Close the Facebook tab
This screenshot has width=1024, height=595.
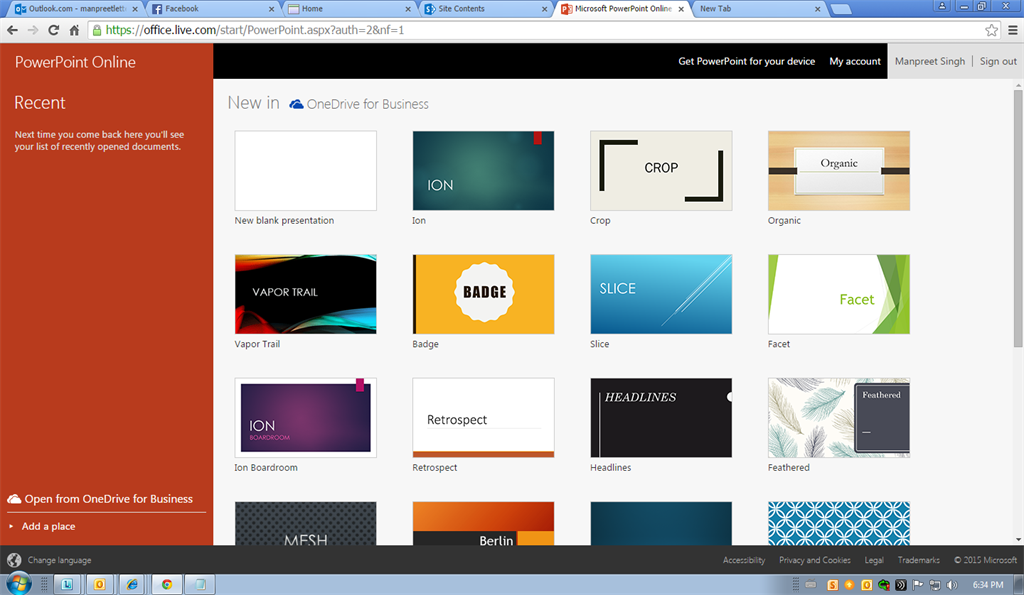[272, 9]
